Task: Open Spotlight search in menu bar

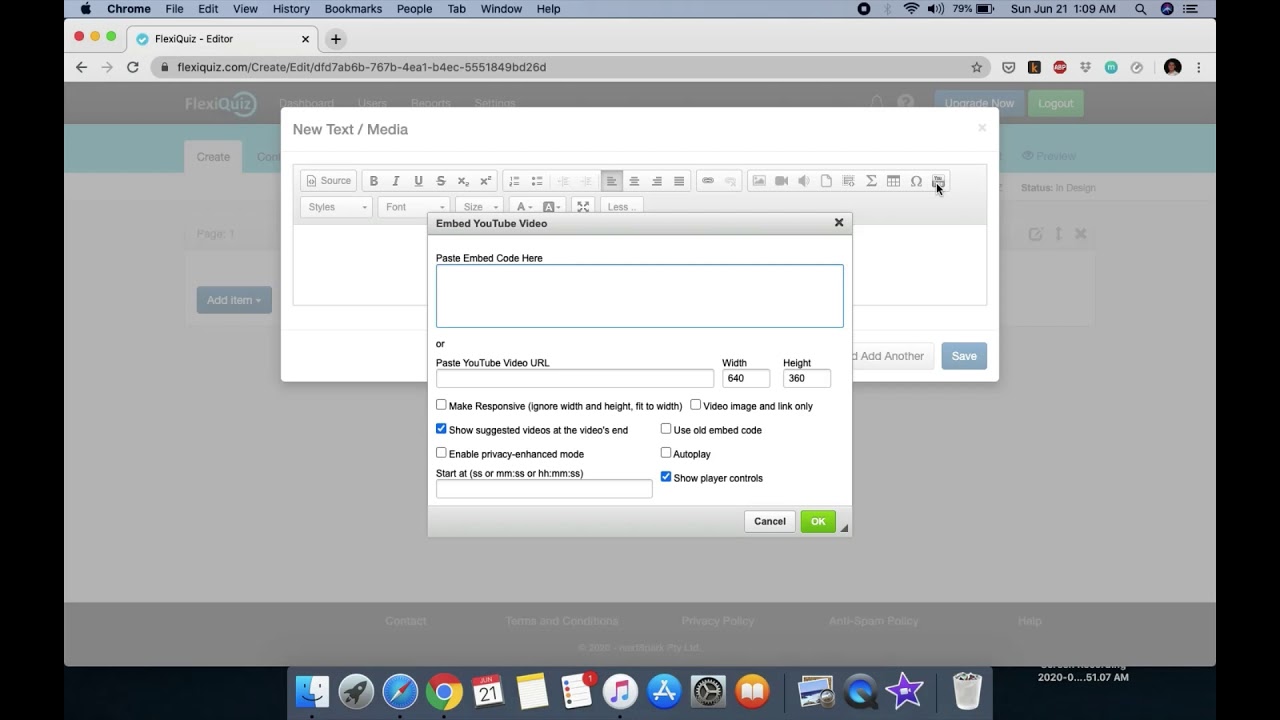Action: coord(1141,9)
